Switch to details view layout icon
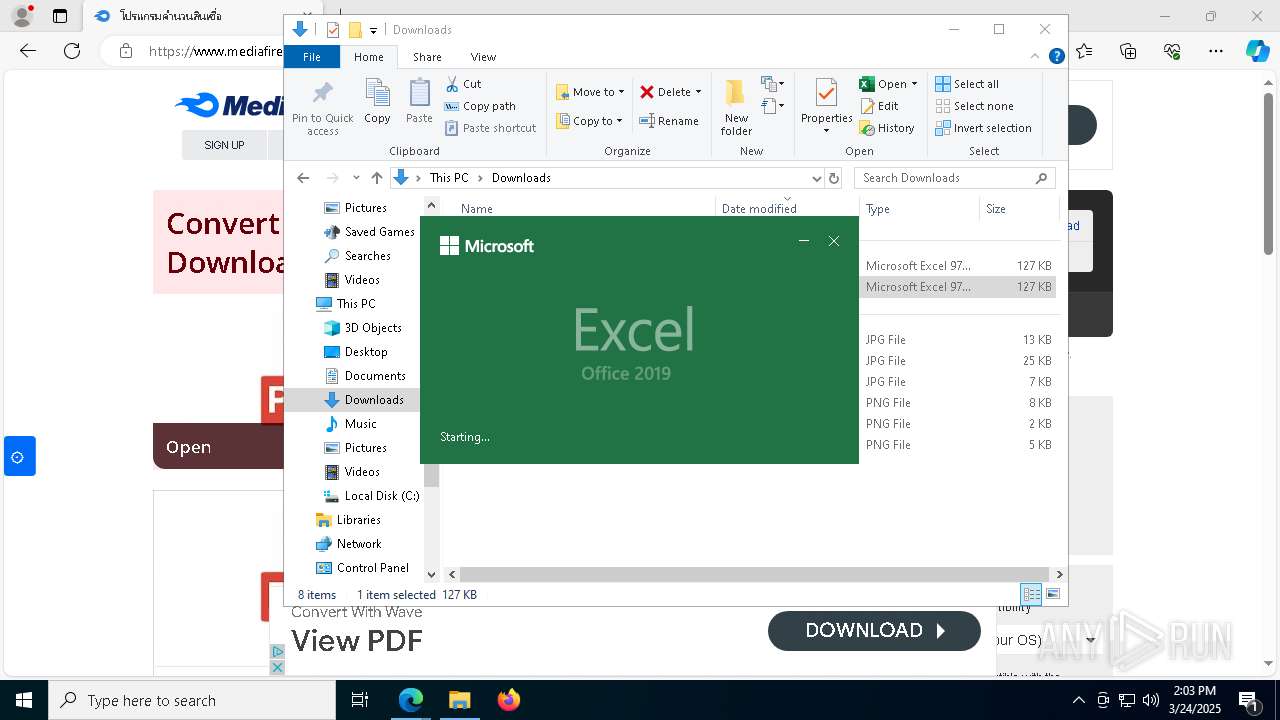Image resolution: width=1280 pixels, height=720 pixels. [x=1031, y=595]
